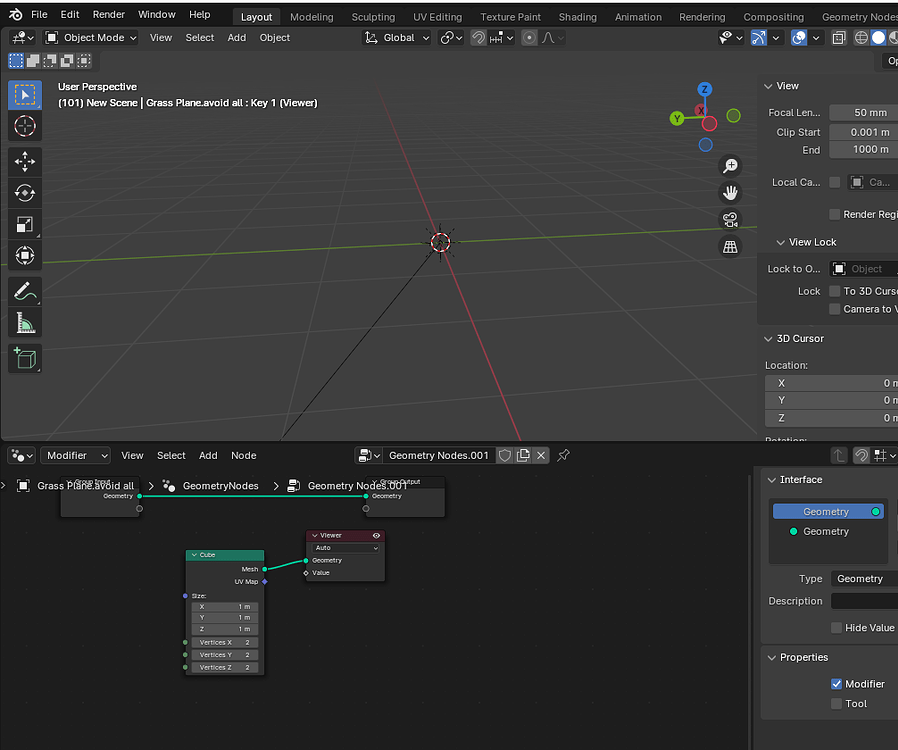Toggle viewport overlays
This screenshot has width=898, height=750.
click(x=799, y=38)
